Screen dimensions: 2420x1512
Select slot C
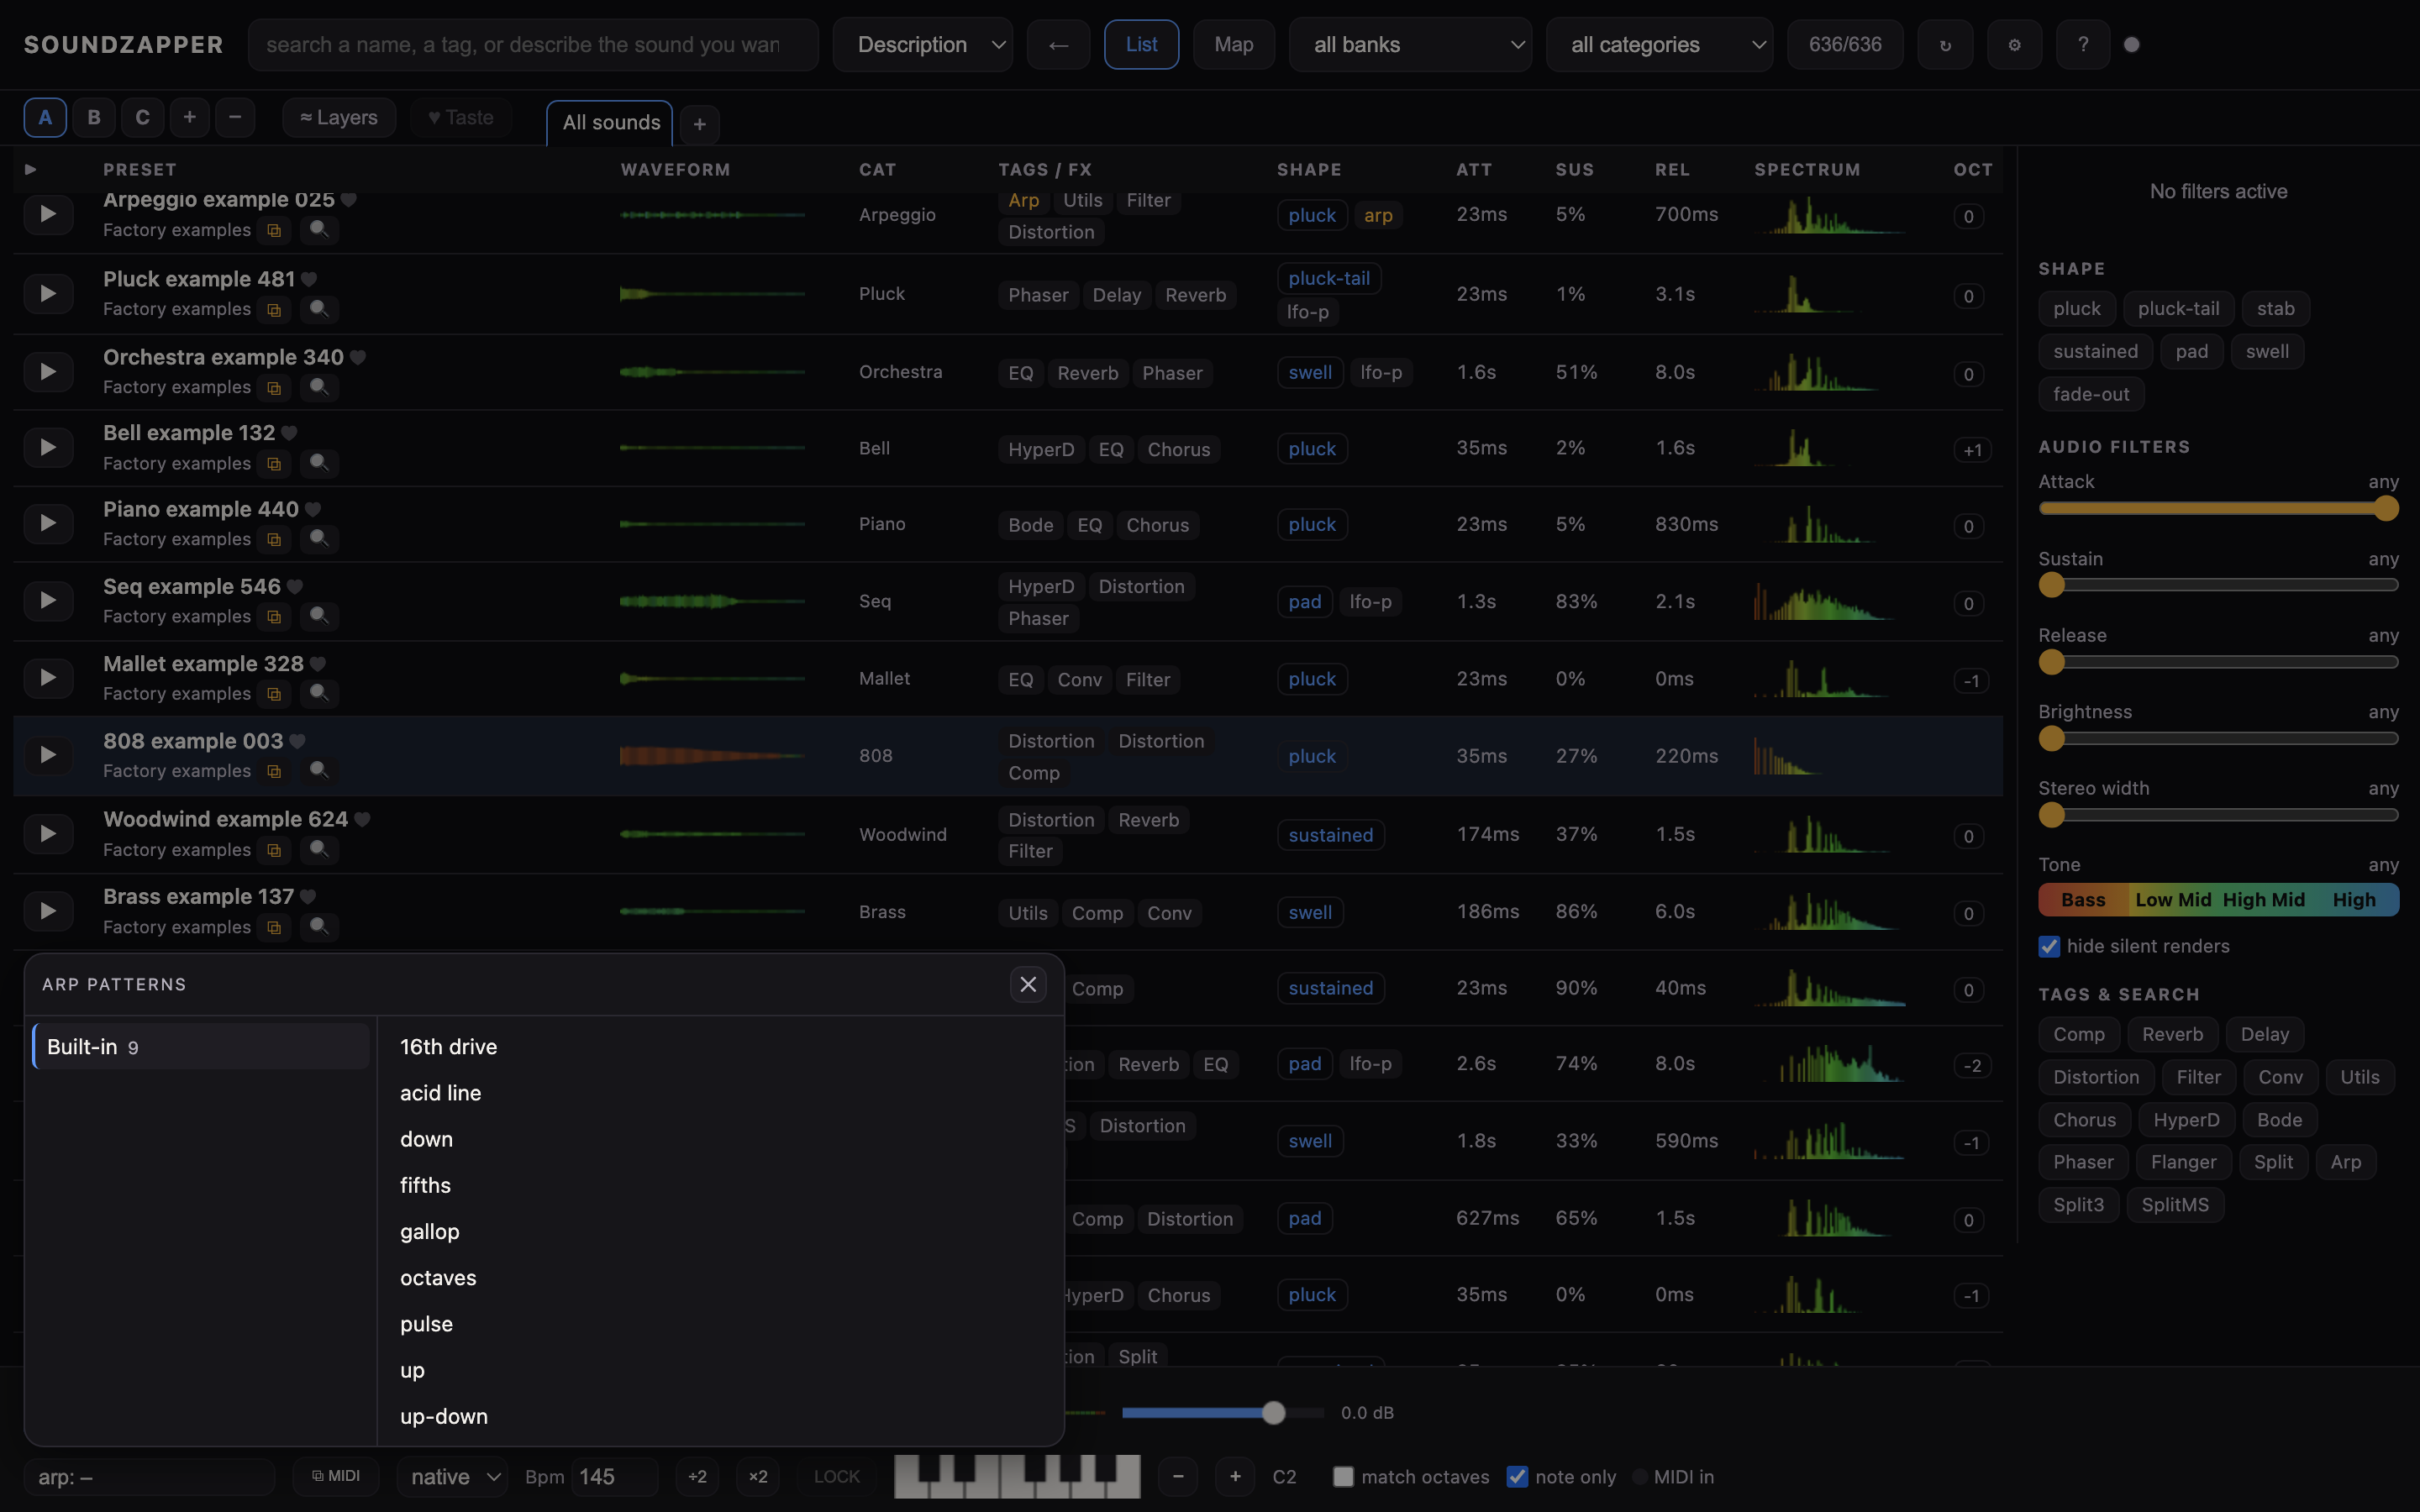[x=143, y=117]
